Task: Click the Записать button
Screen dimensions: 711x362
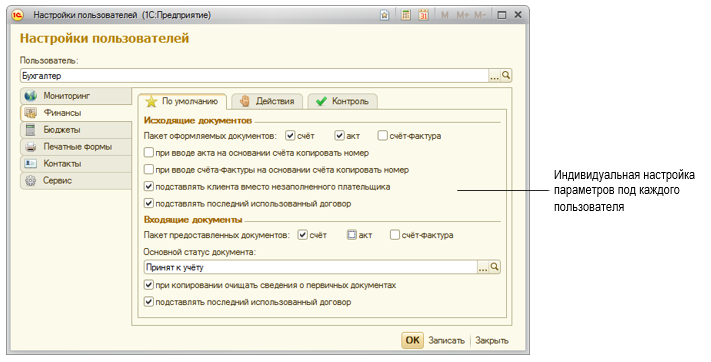Action: click(x=447, y=341)
